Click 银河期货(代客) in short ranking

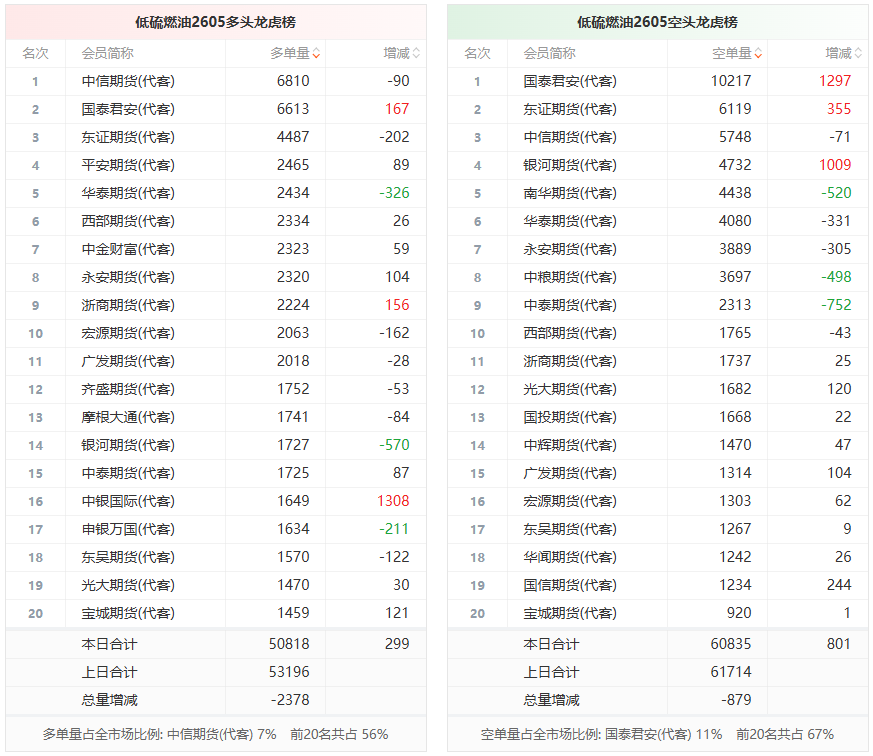(x=570, y=165)
